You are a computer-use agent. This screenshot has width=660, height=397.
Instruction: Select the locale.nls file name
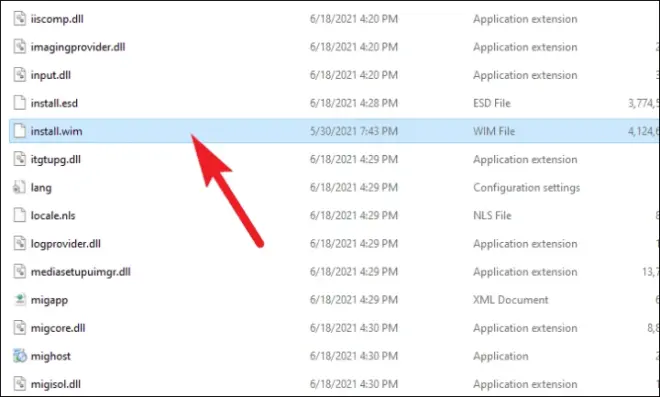(53, 216)
